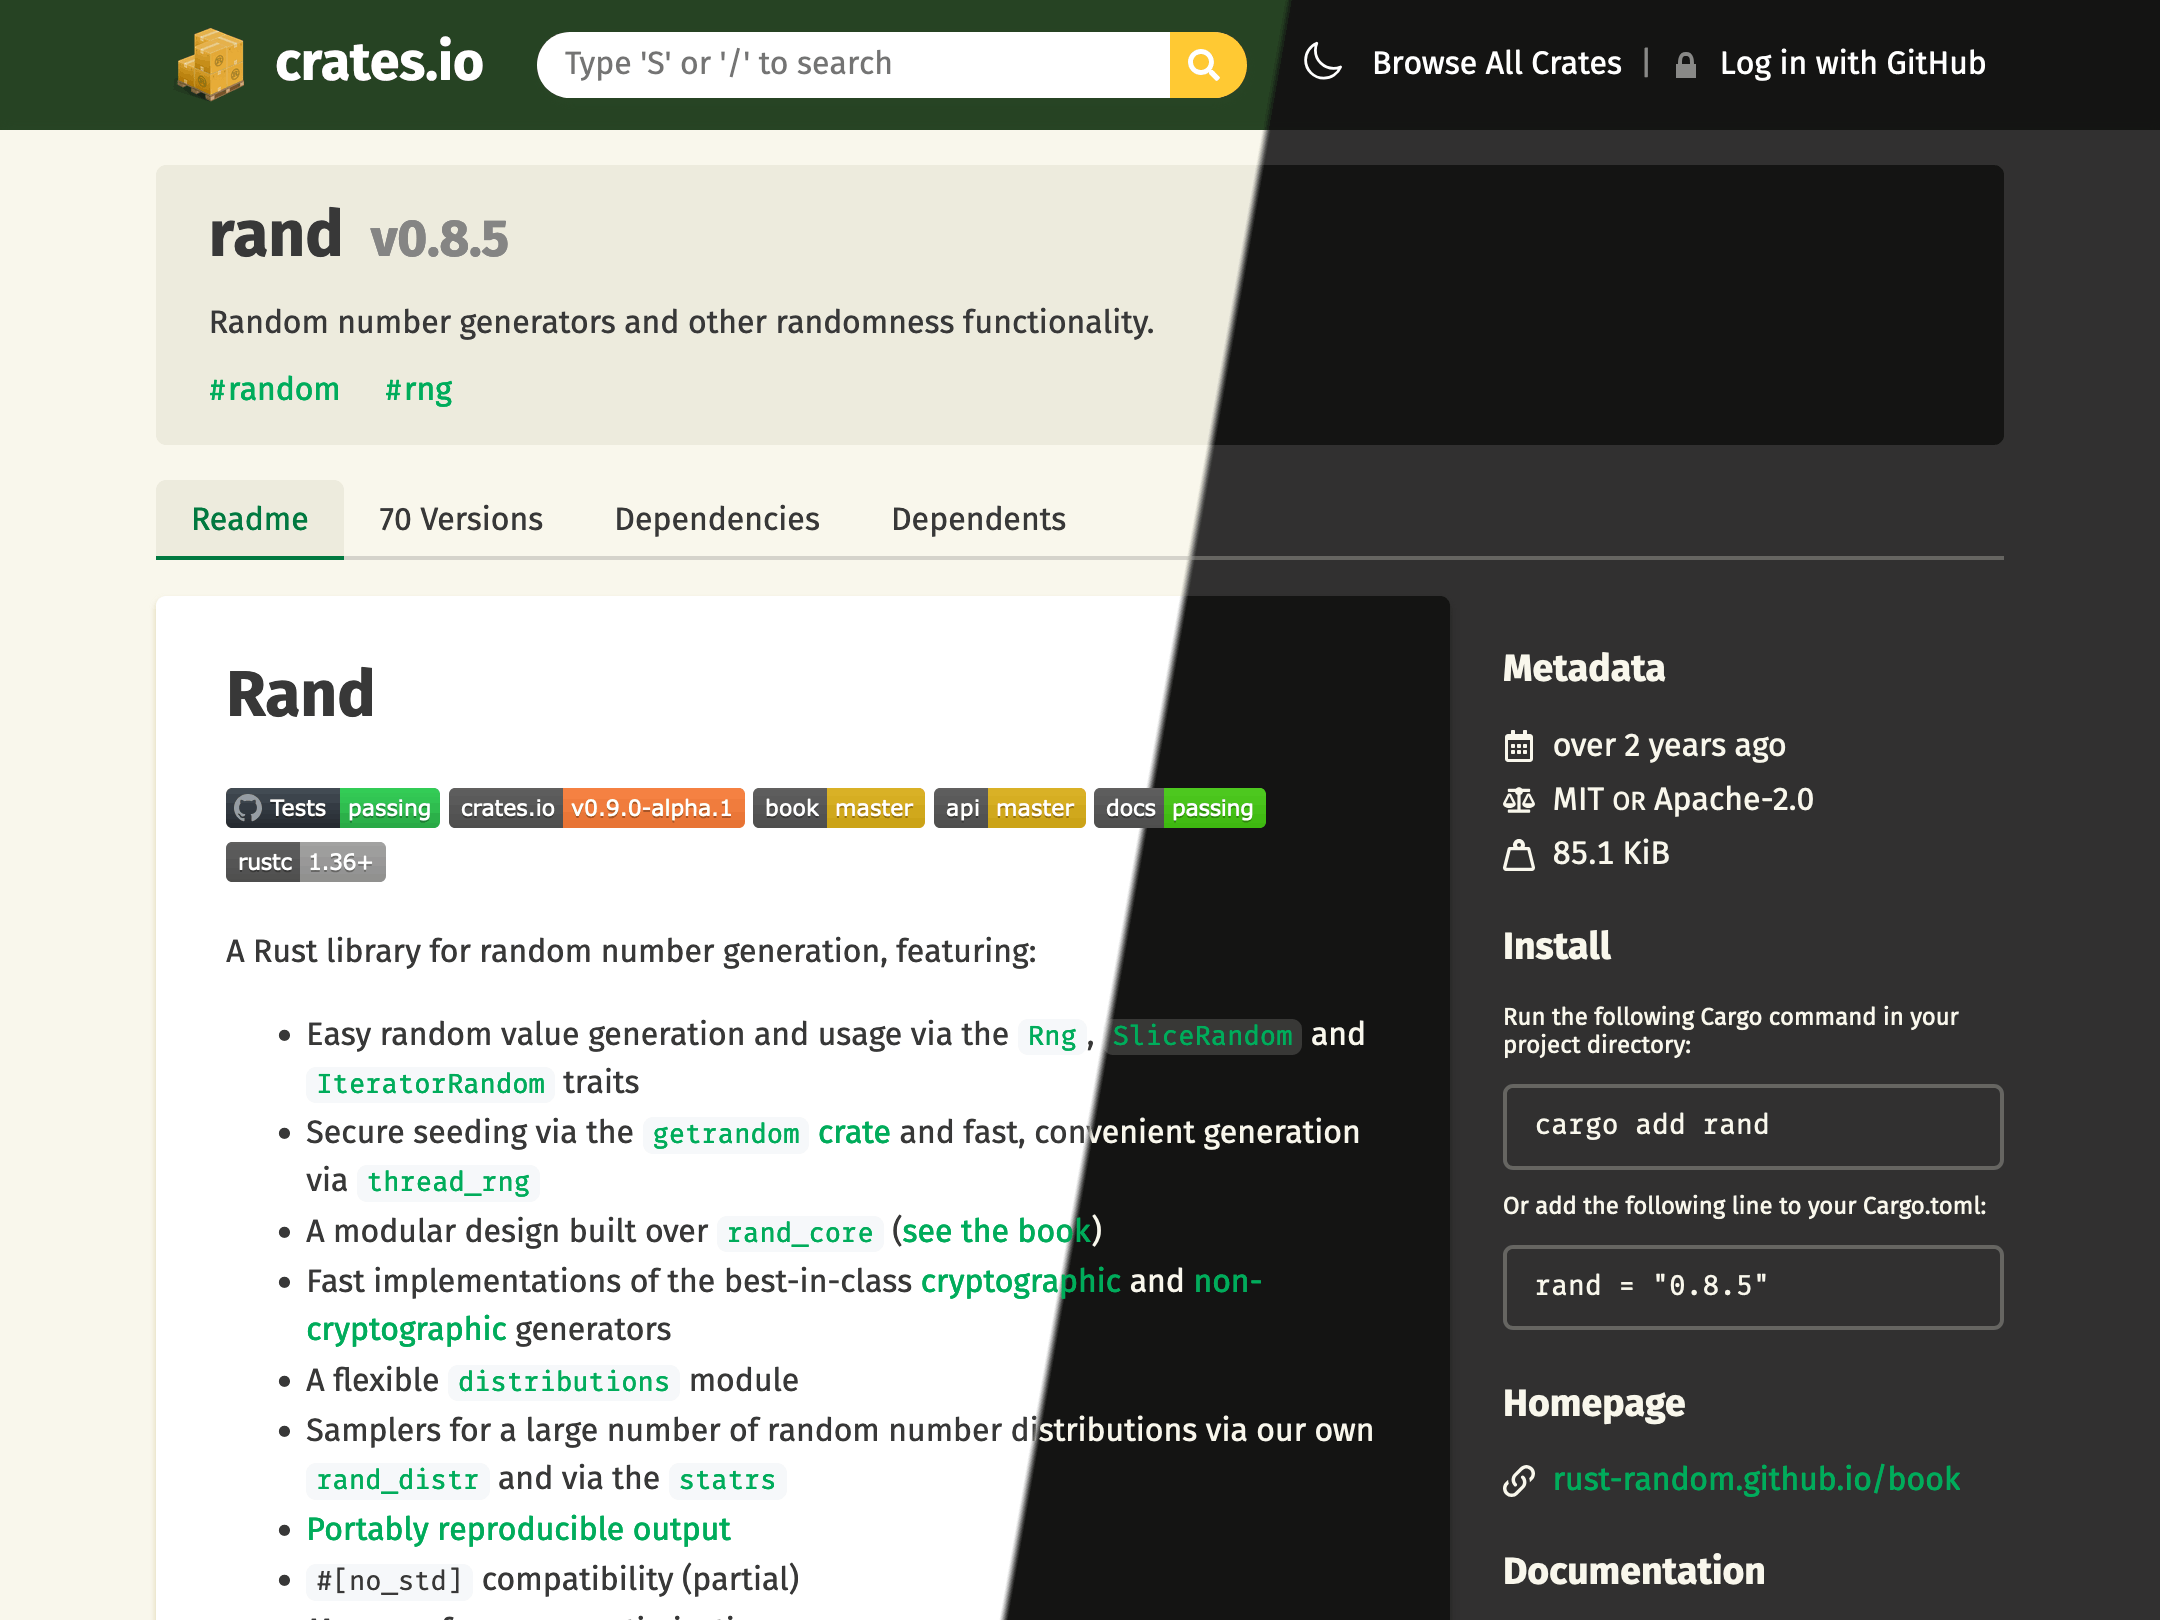Open the Dependents tab

coord(978,519)
